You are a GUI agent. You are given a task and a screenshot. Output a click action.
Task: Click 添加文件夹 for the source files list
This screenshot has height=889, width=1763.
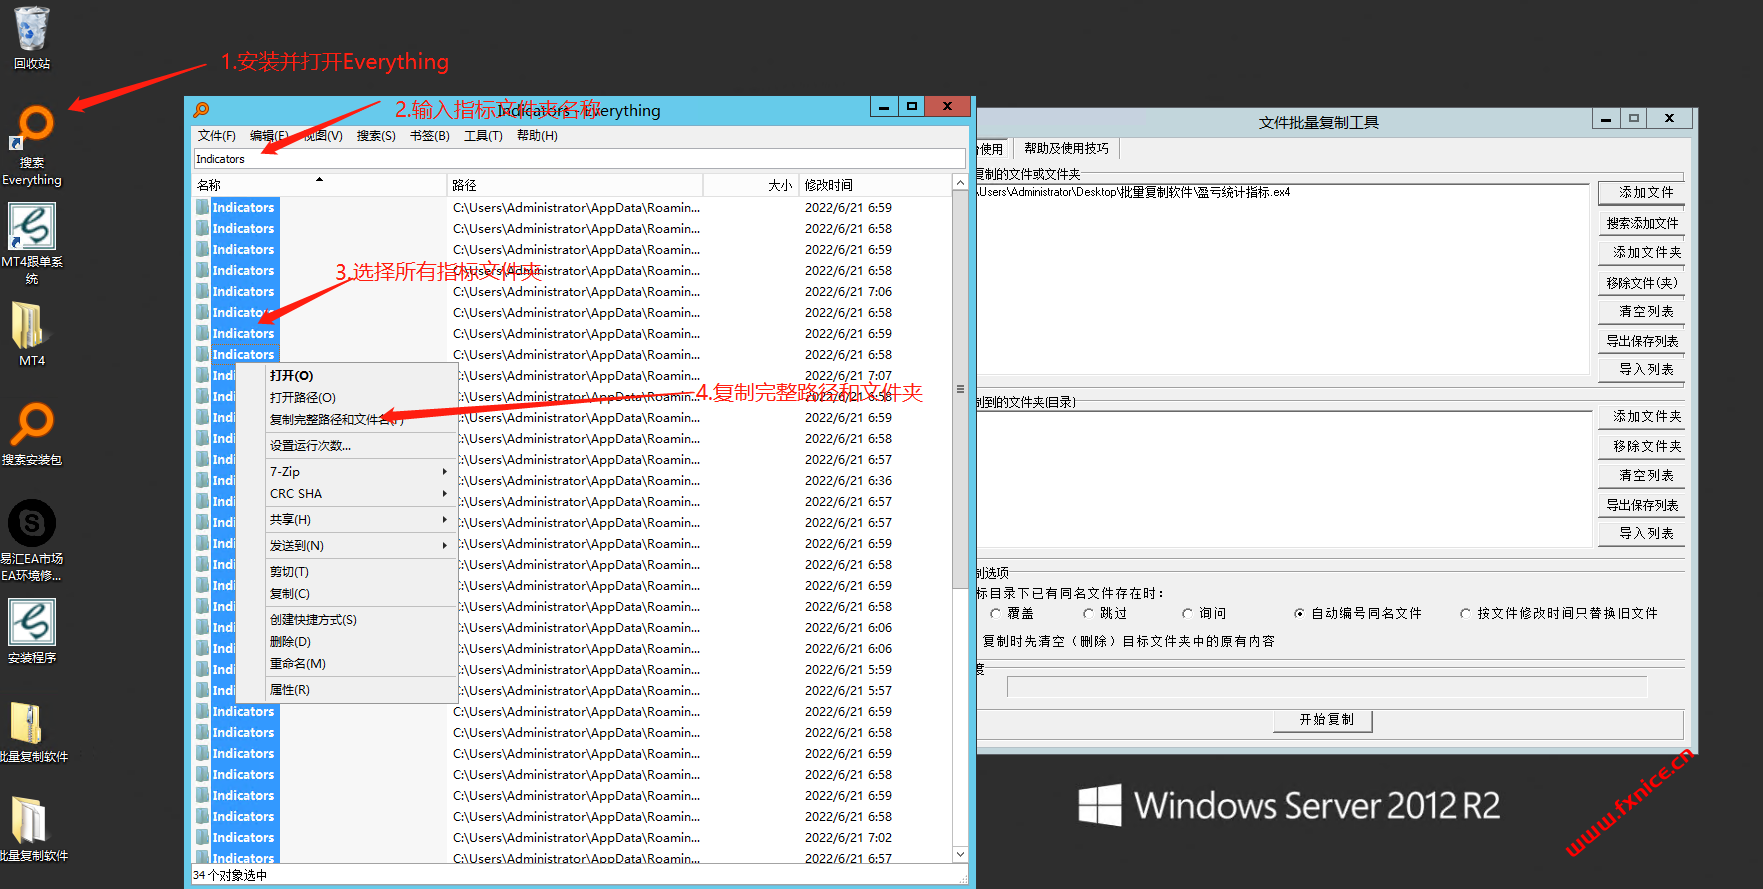click(x=1641, y=252)
